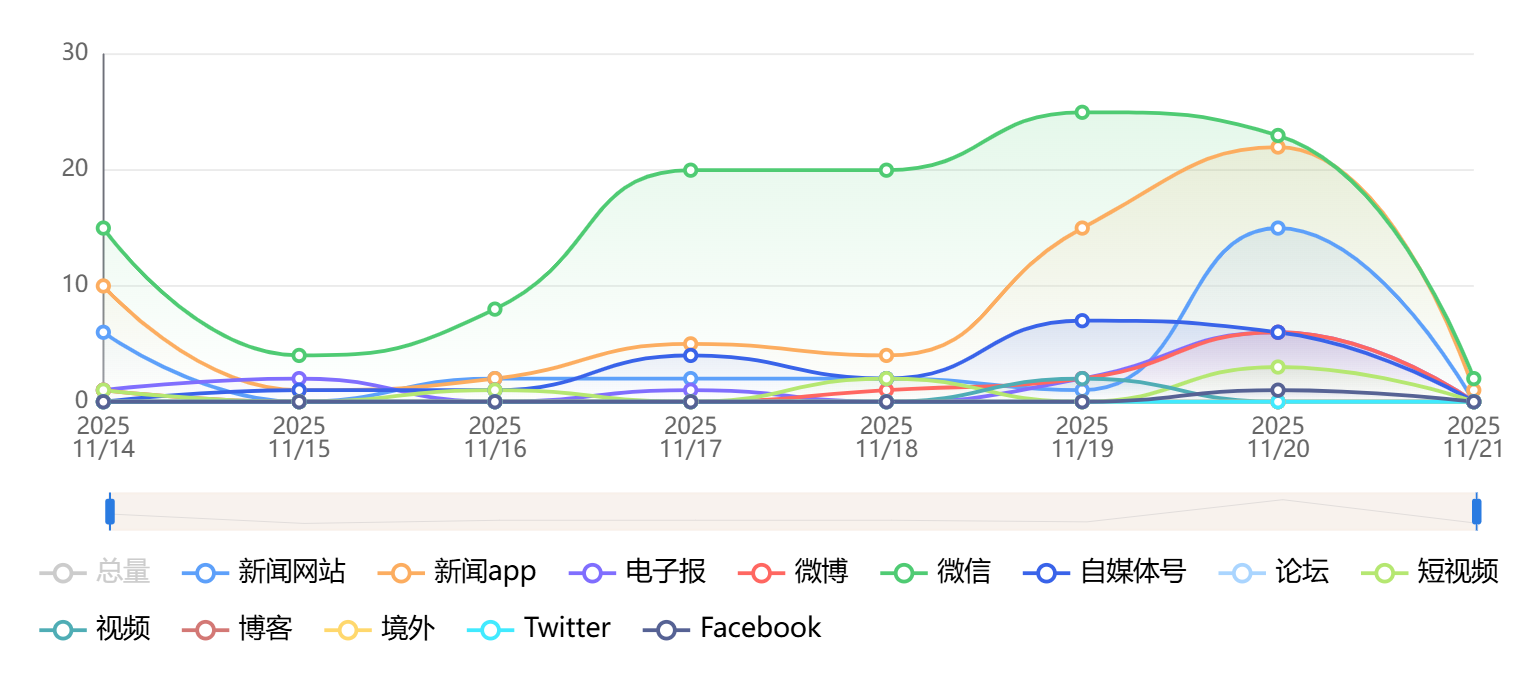Toggle 自媒体号 legend entry
Screen dimensions: 1535x680
(x=1105, y=573)
